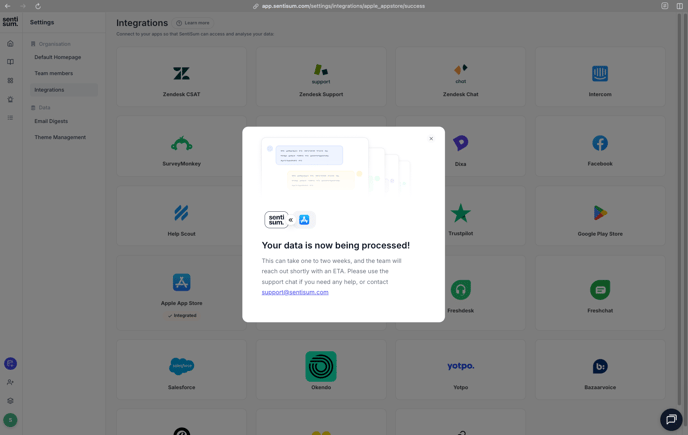Click the home icon in left rail
688x435 pixels.
point(10,43)
